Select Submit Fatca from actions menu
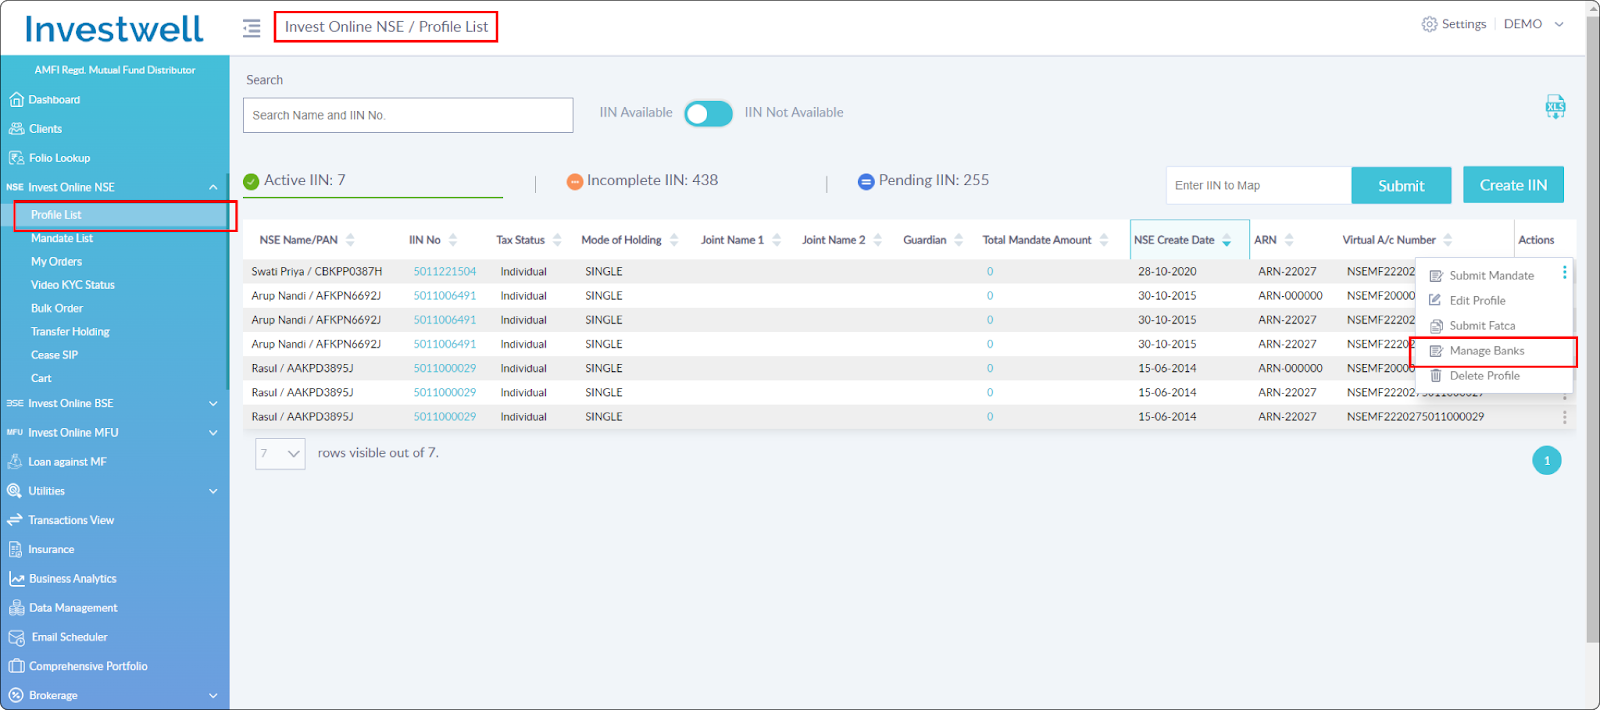1600x710 pixels. (x=1472, y=326)
